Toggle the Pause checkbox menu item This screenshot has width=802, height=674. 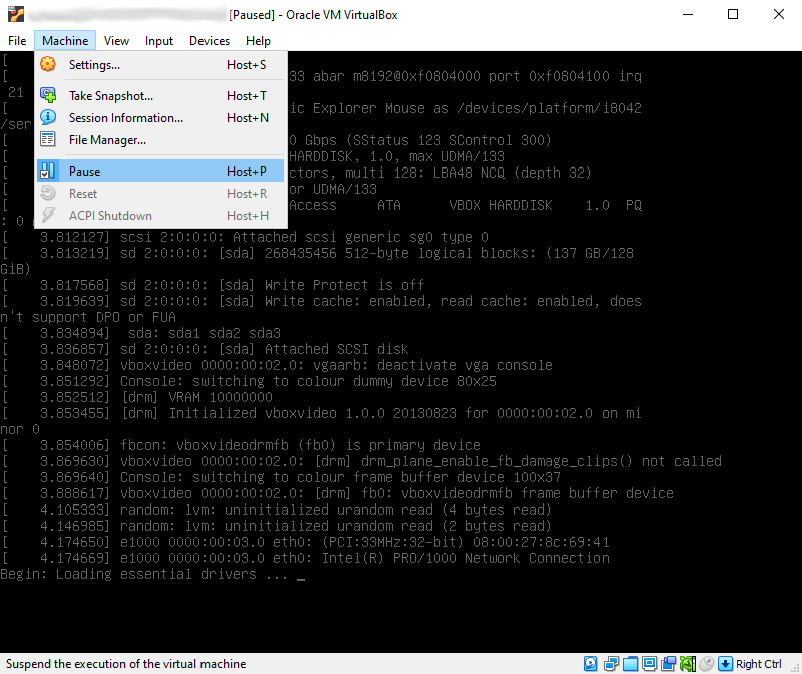(160, 171)
